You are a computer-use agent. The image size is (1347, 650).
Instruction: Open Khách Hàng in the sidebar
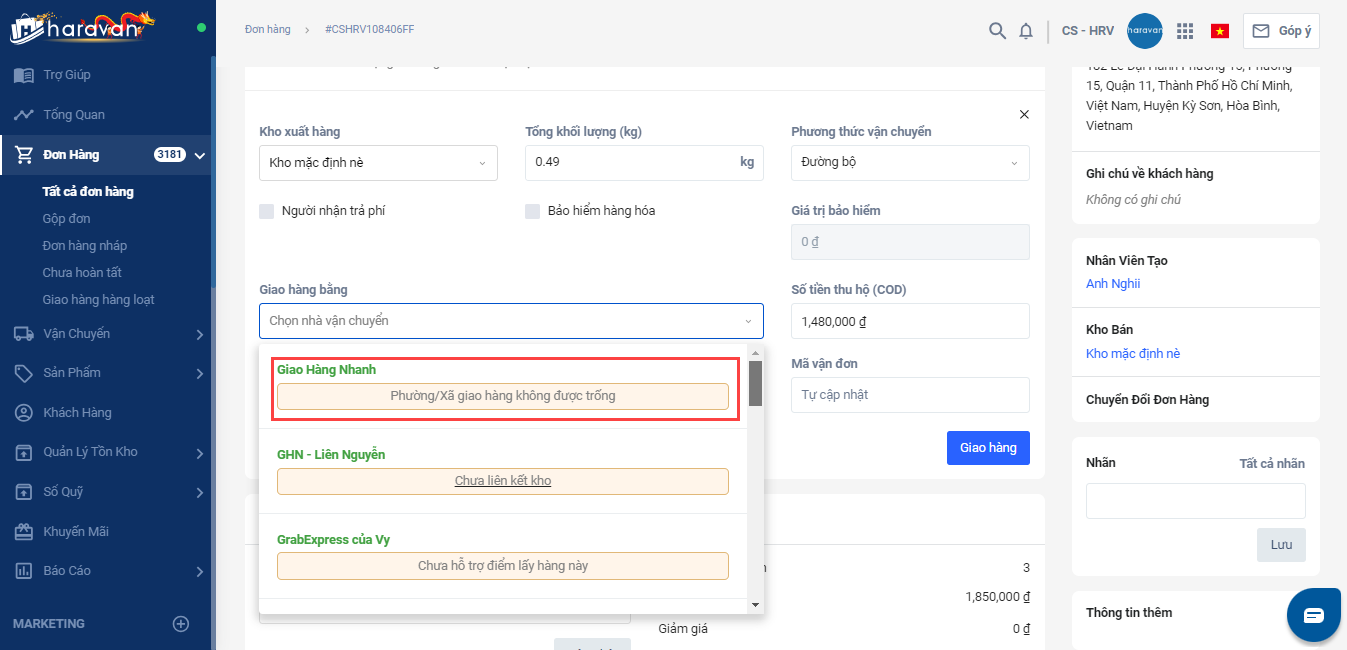pos(77,413)
